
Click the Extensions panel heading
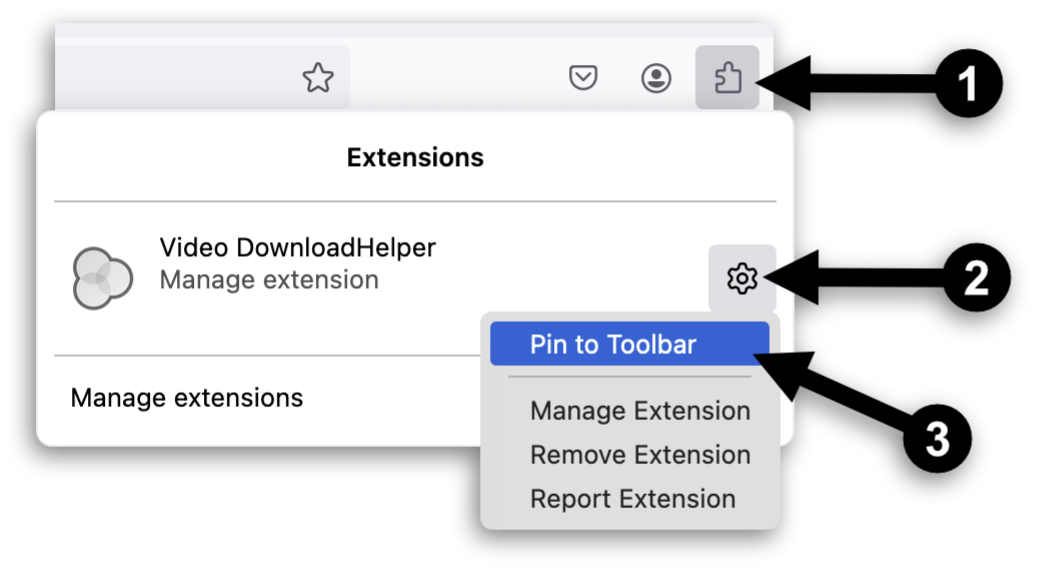coord(415,157)
